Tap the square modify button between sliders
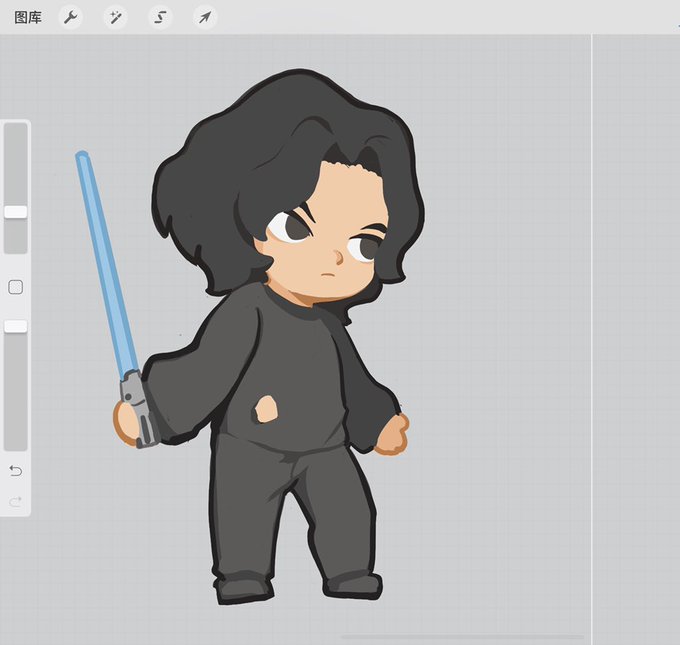Screen dimensions: 680x645 point(16,287)
